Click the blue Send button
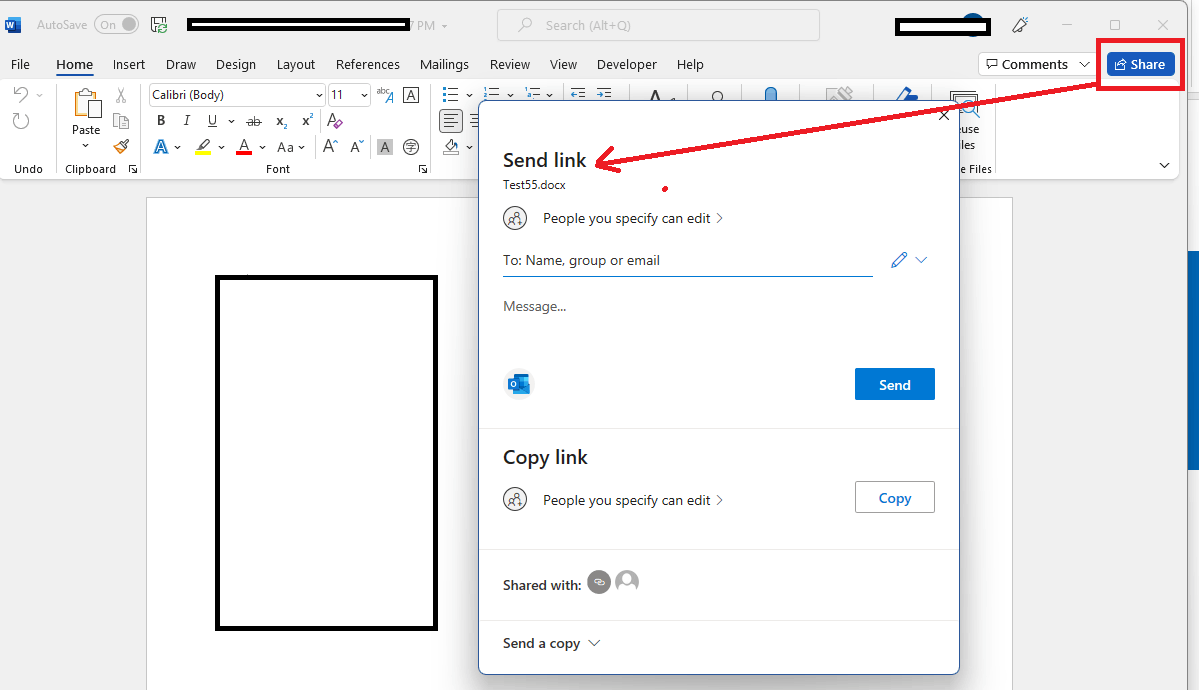 pos(895,384)
